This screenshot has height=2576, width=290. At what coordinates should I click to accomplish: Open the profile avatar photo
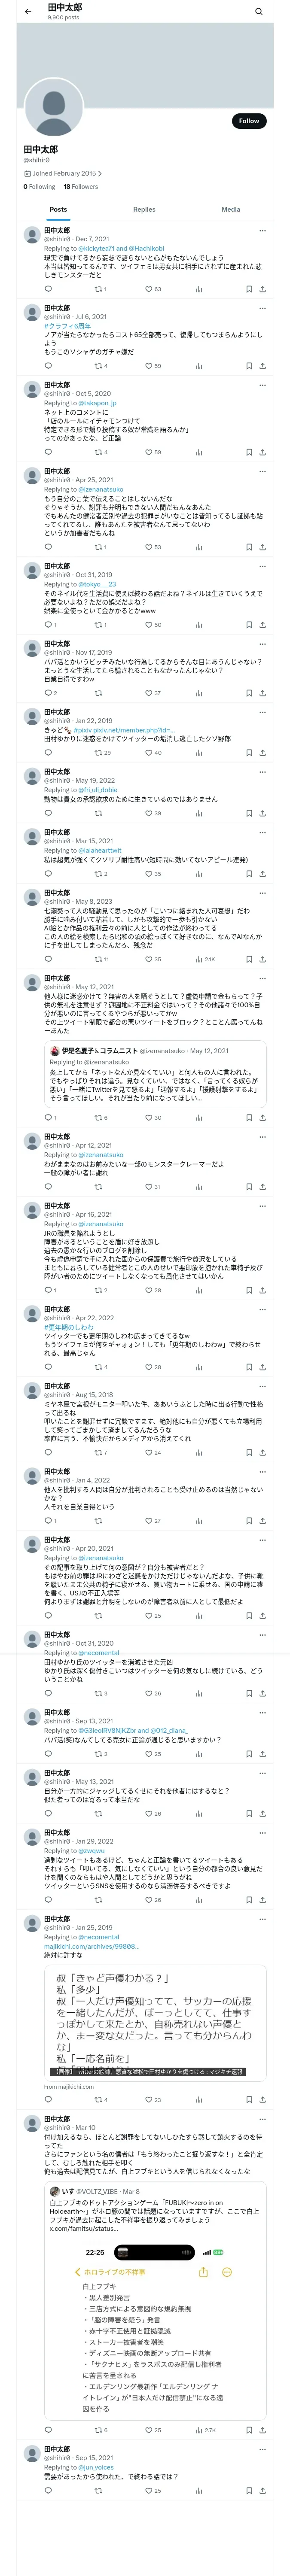point(53,109)
